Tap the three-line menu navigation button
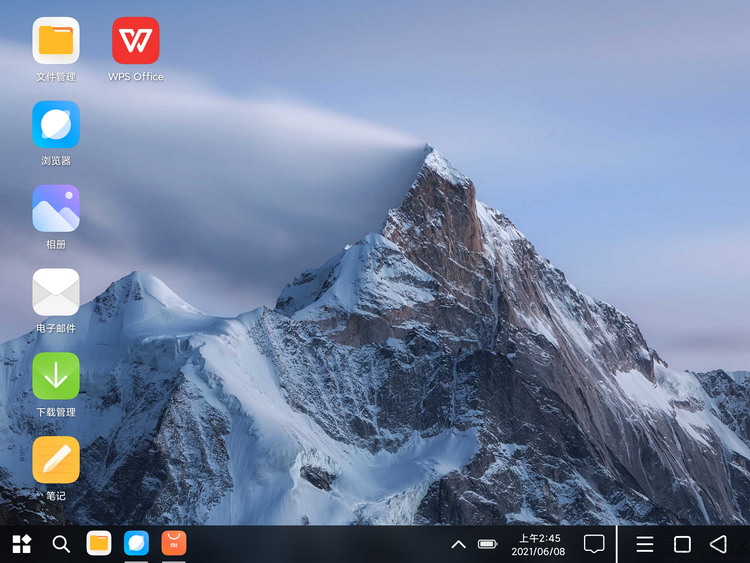This screenshot has width=750, height=563. (x=645, y=544)
